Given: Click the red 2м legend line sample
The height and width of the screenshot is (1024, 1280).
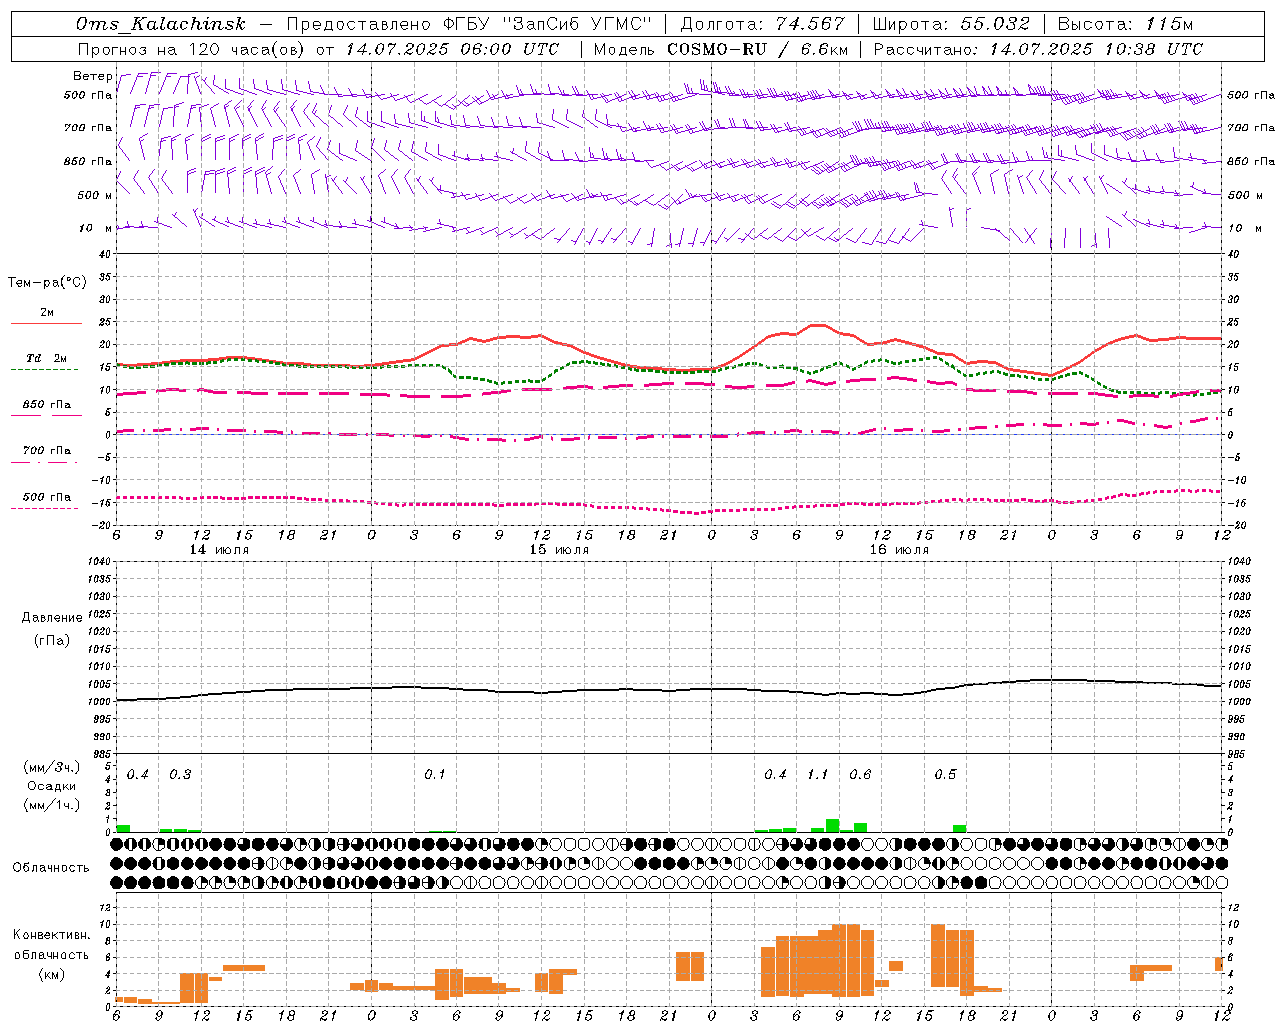Looking at the screenshot, I should tap(46, 323).
